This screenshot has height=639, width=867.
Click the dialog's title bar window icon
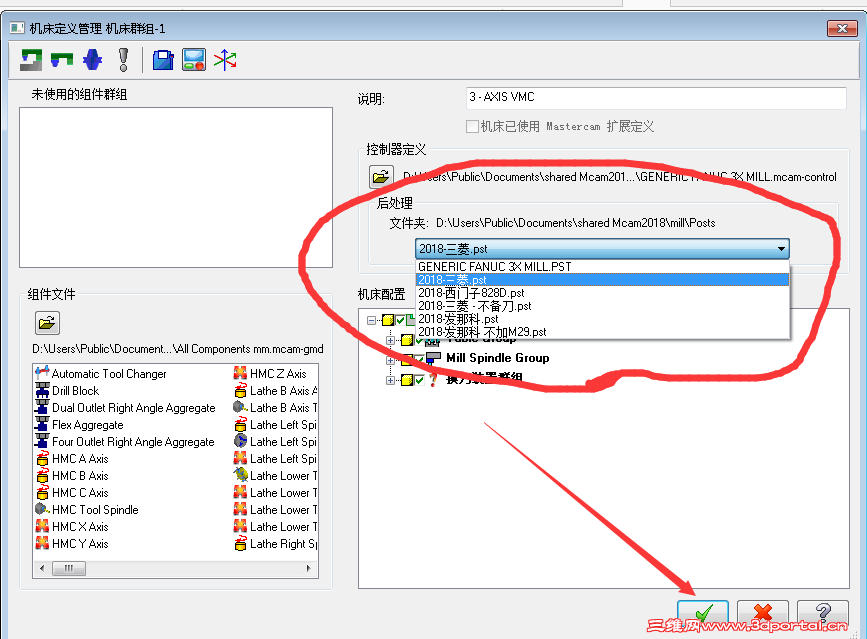[17, 28]
